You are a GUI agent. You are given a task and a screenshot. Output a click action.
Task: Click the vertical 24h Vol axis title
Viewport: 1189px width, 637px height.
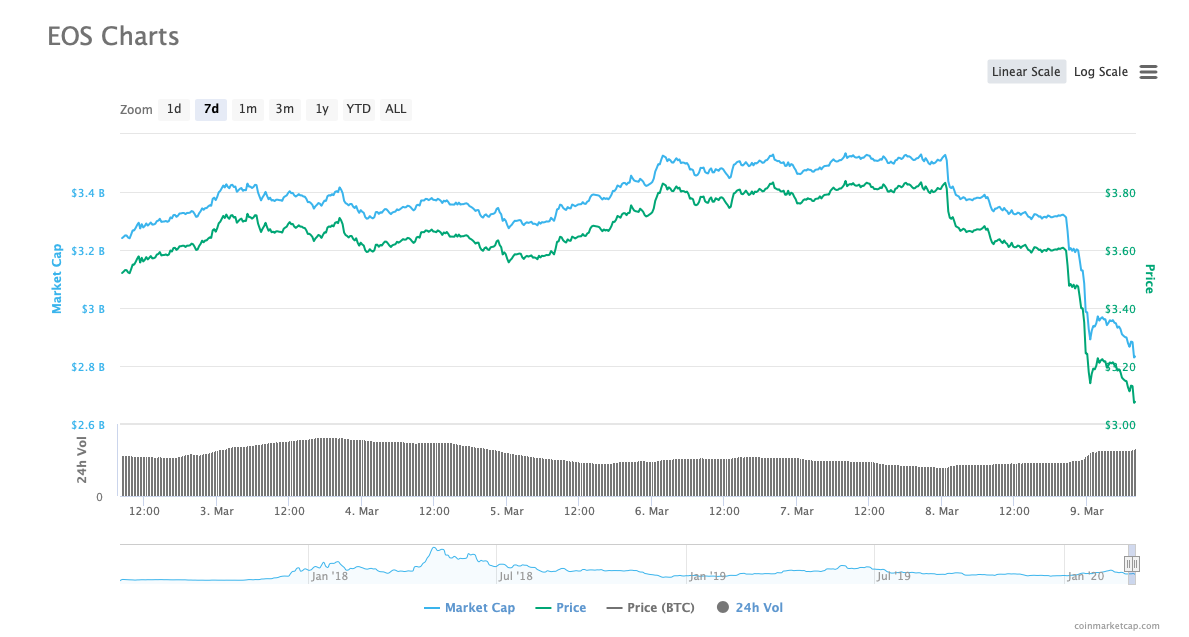(81, 460)
